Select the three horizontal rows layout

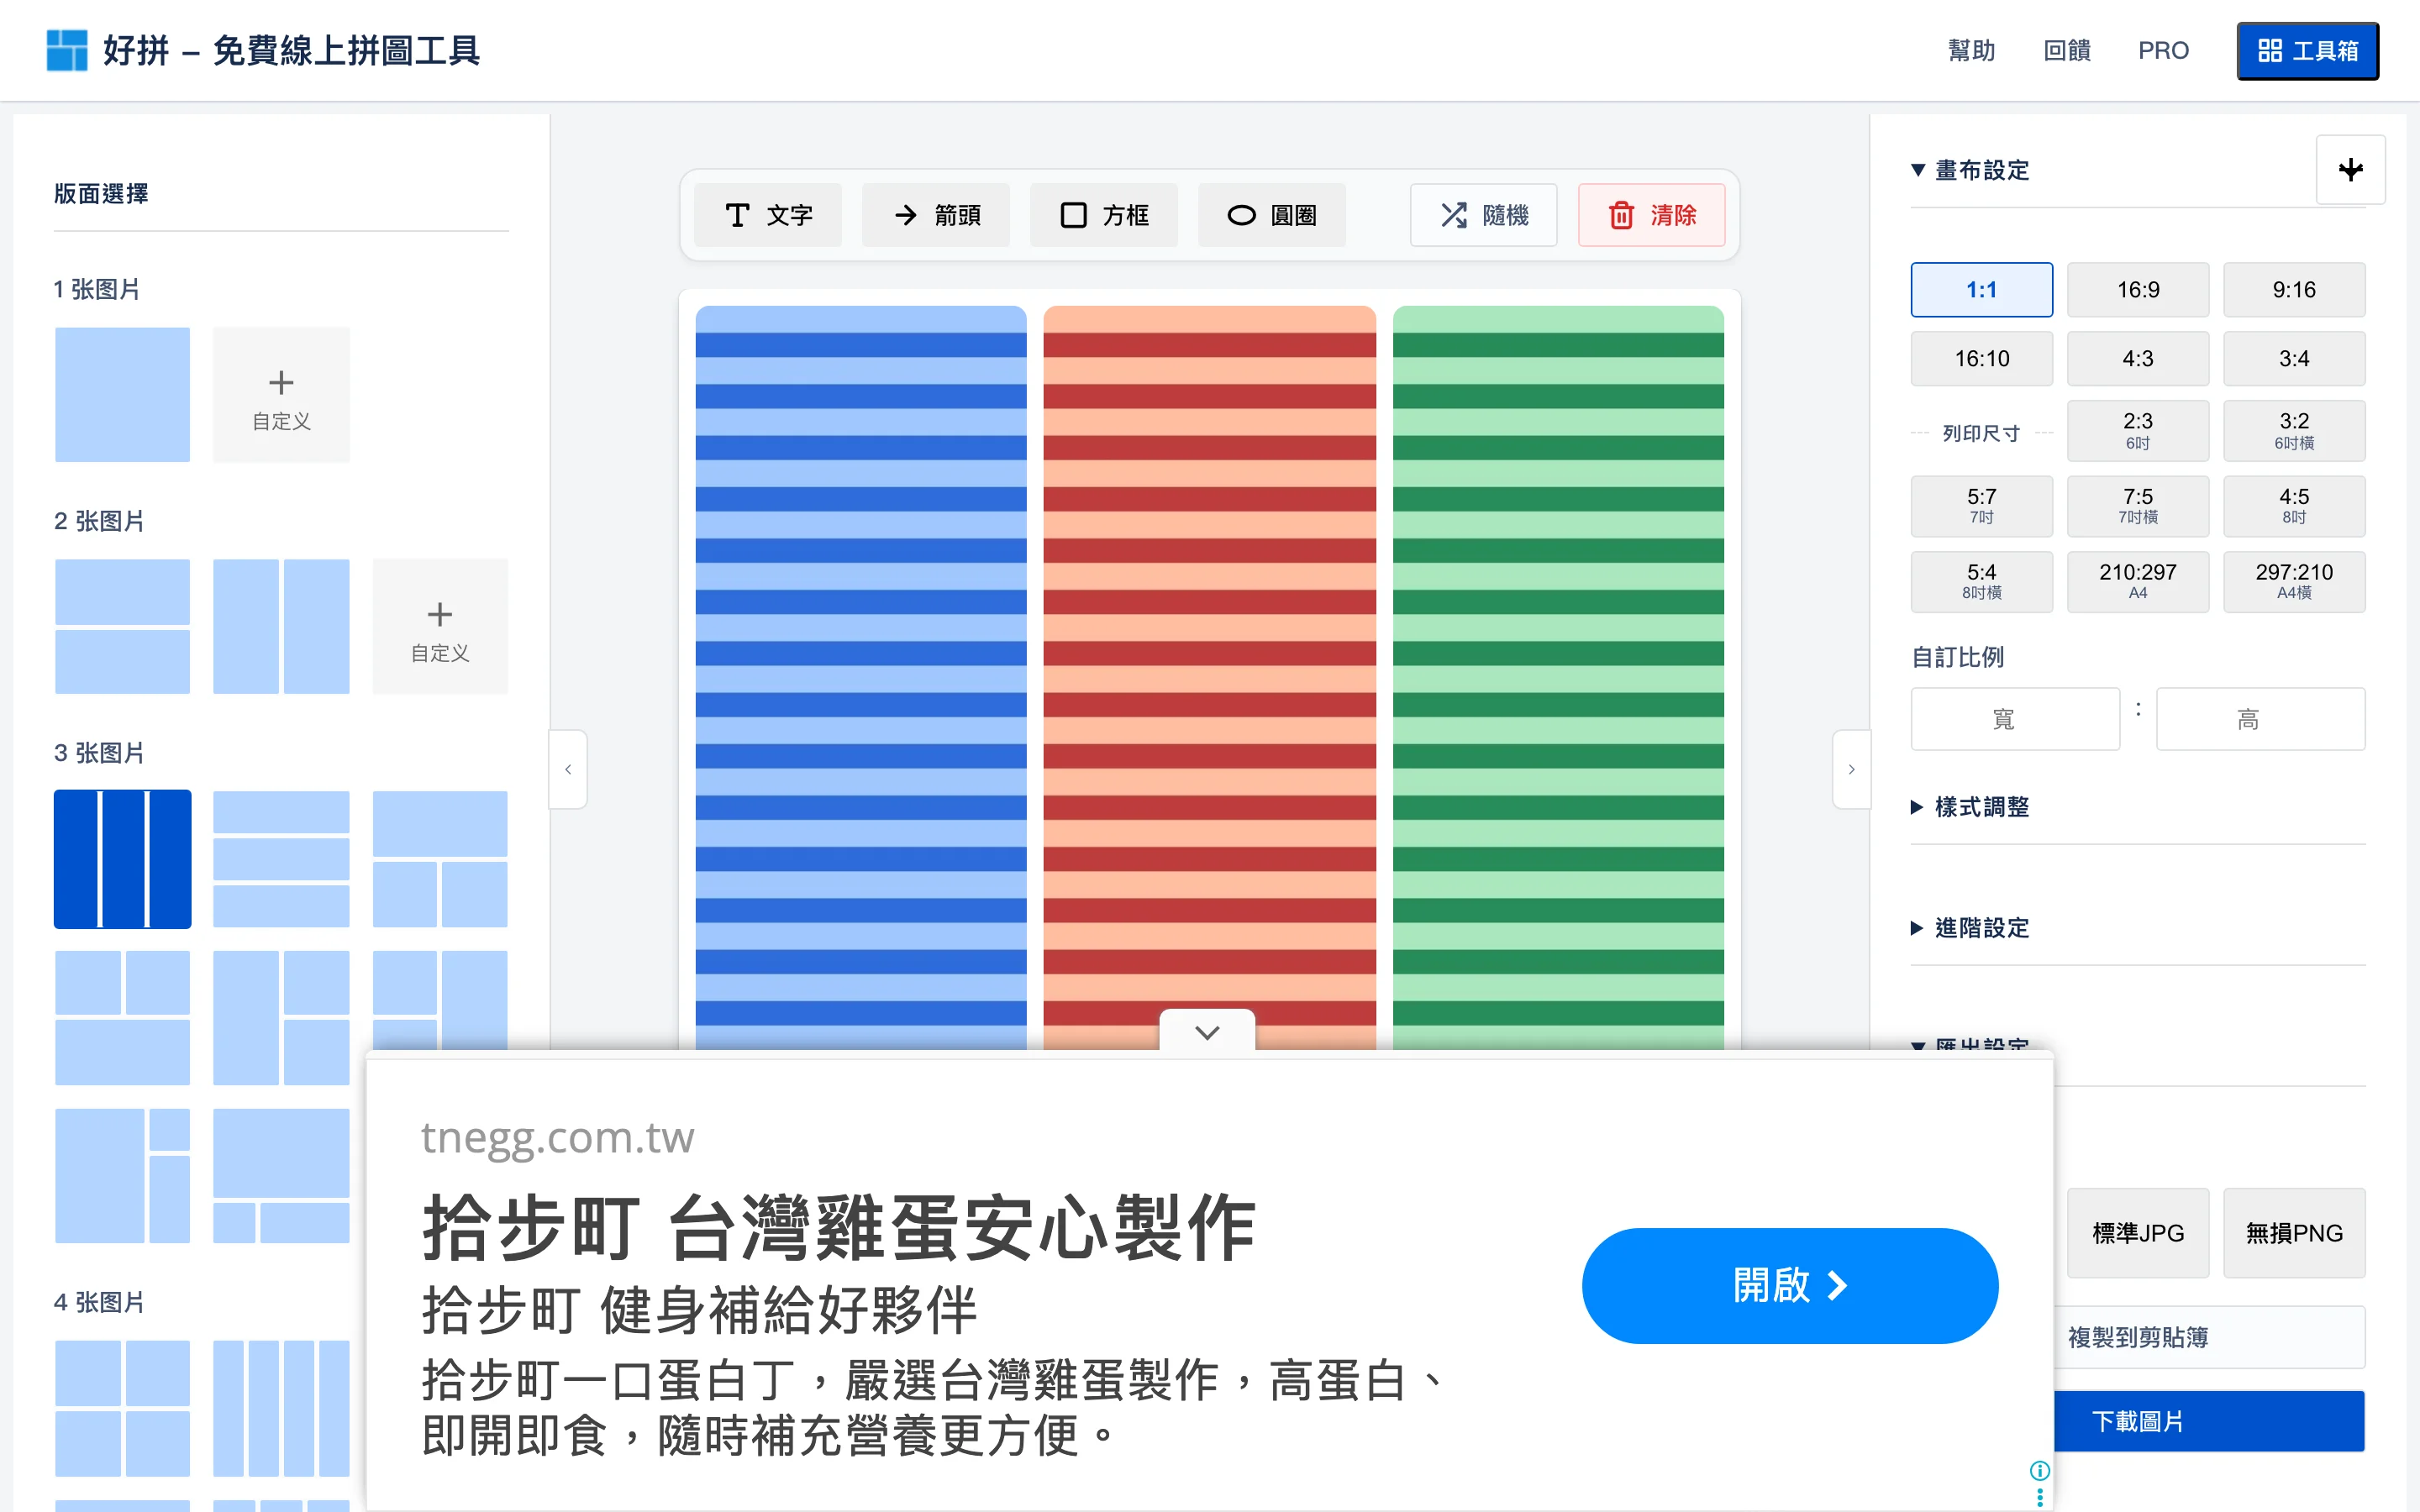pyautogui.click(x=281, y=859)
